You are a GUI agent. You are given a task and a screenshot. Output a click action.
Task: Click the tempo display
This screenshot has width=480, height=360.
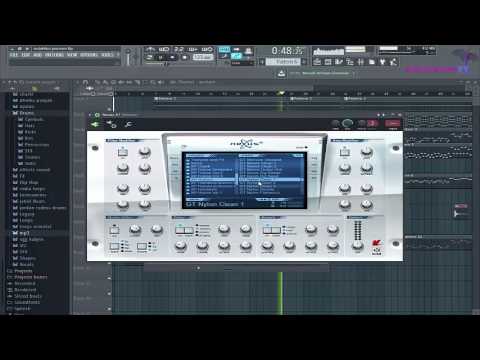coord(203,57)
